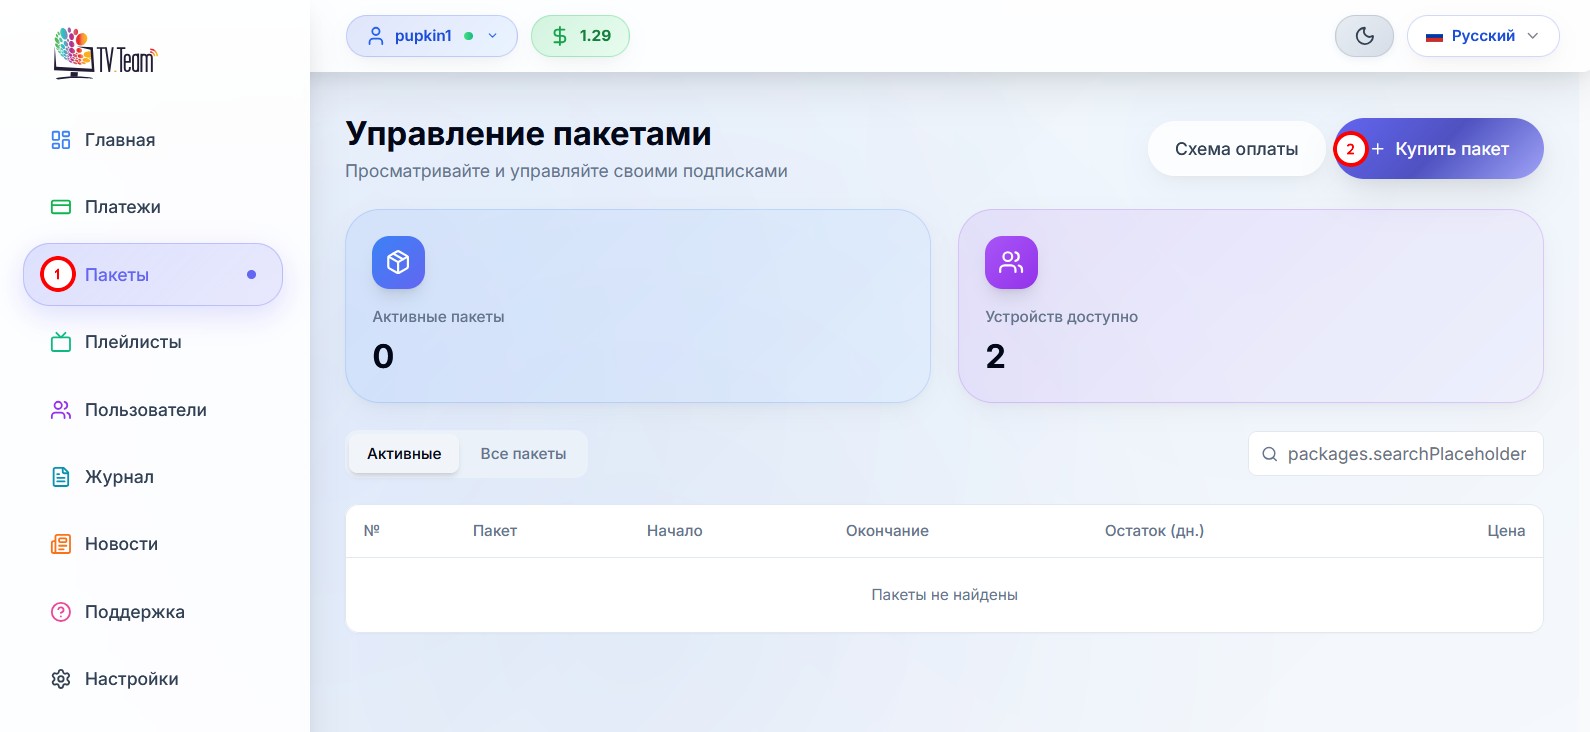This screenshot has width=1590, height=732.
Task: Click the packages search input field
Action: (1405, 454)
